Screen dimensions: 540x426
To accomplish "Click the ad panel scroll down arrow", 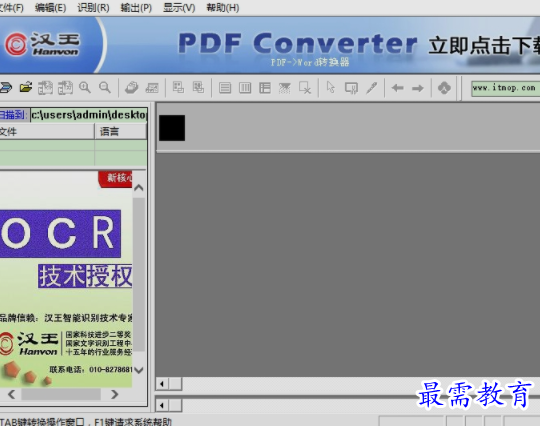I will (x=139, y=370).
